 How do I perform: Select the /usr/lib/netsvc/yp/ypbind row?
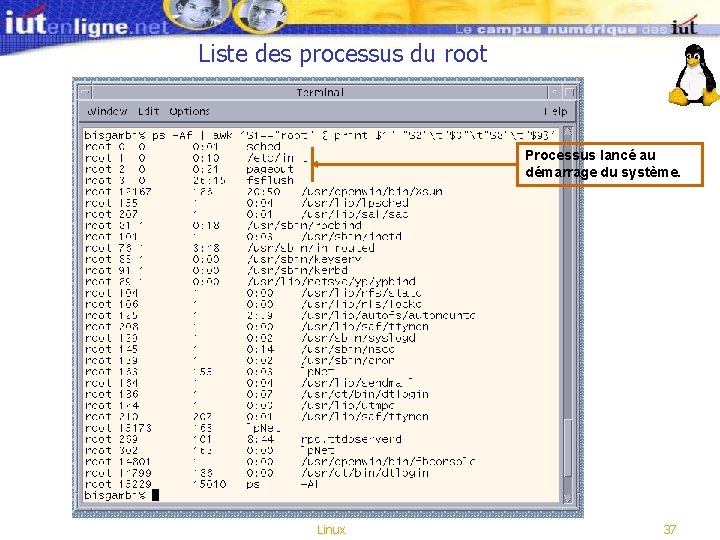pyautogui.click(x=250, y=281)
